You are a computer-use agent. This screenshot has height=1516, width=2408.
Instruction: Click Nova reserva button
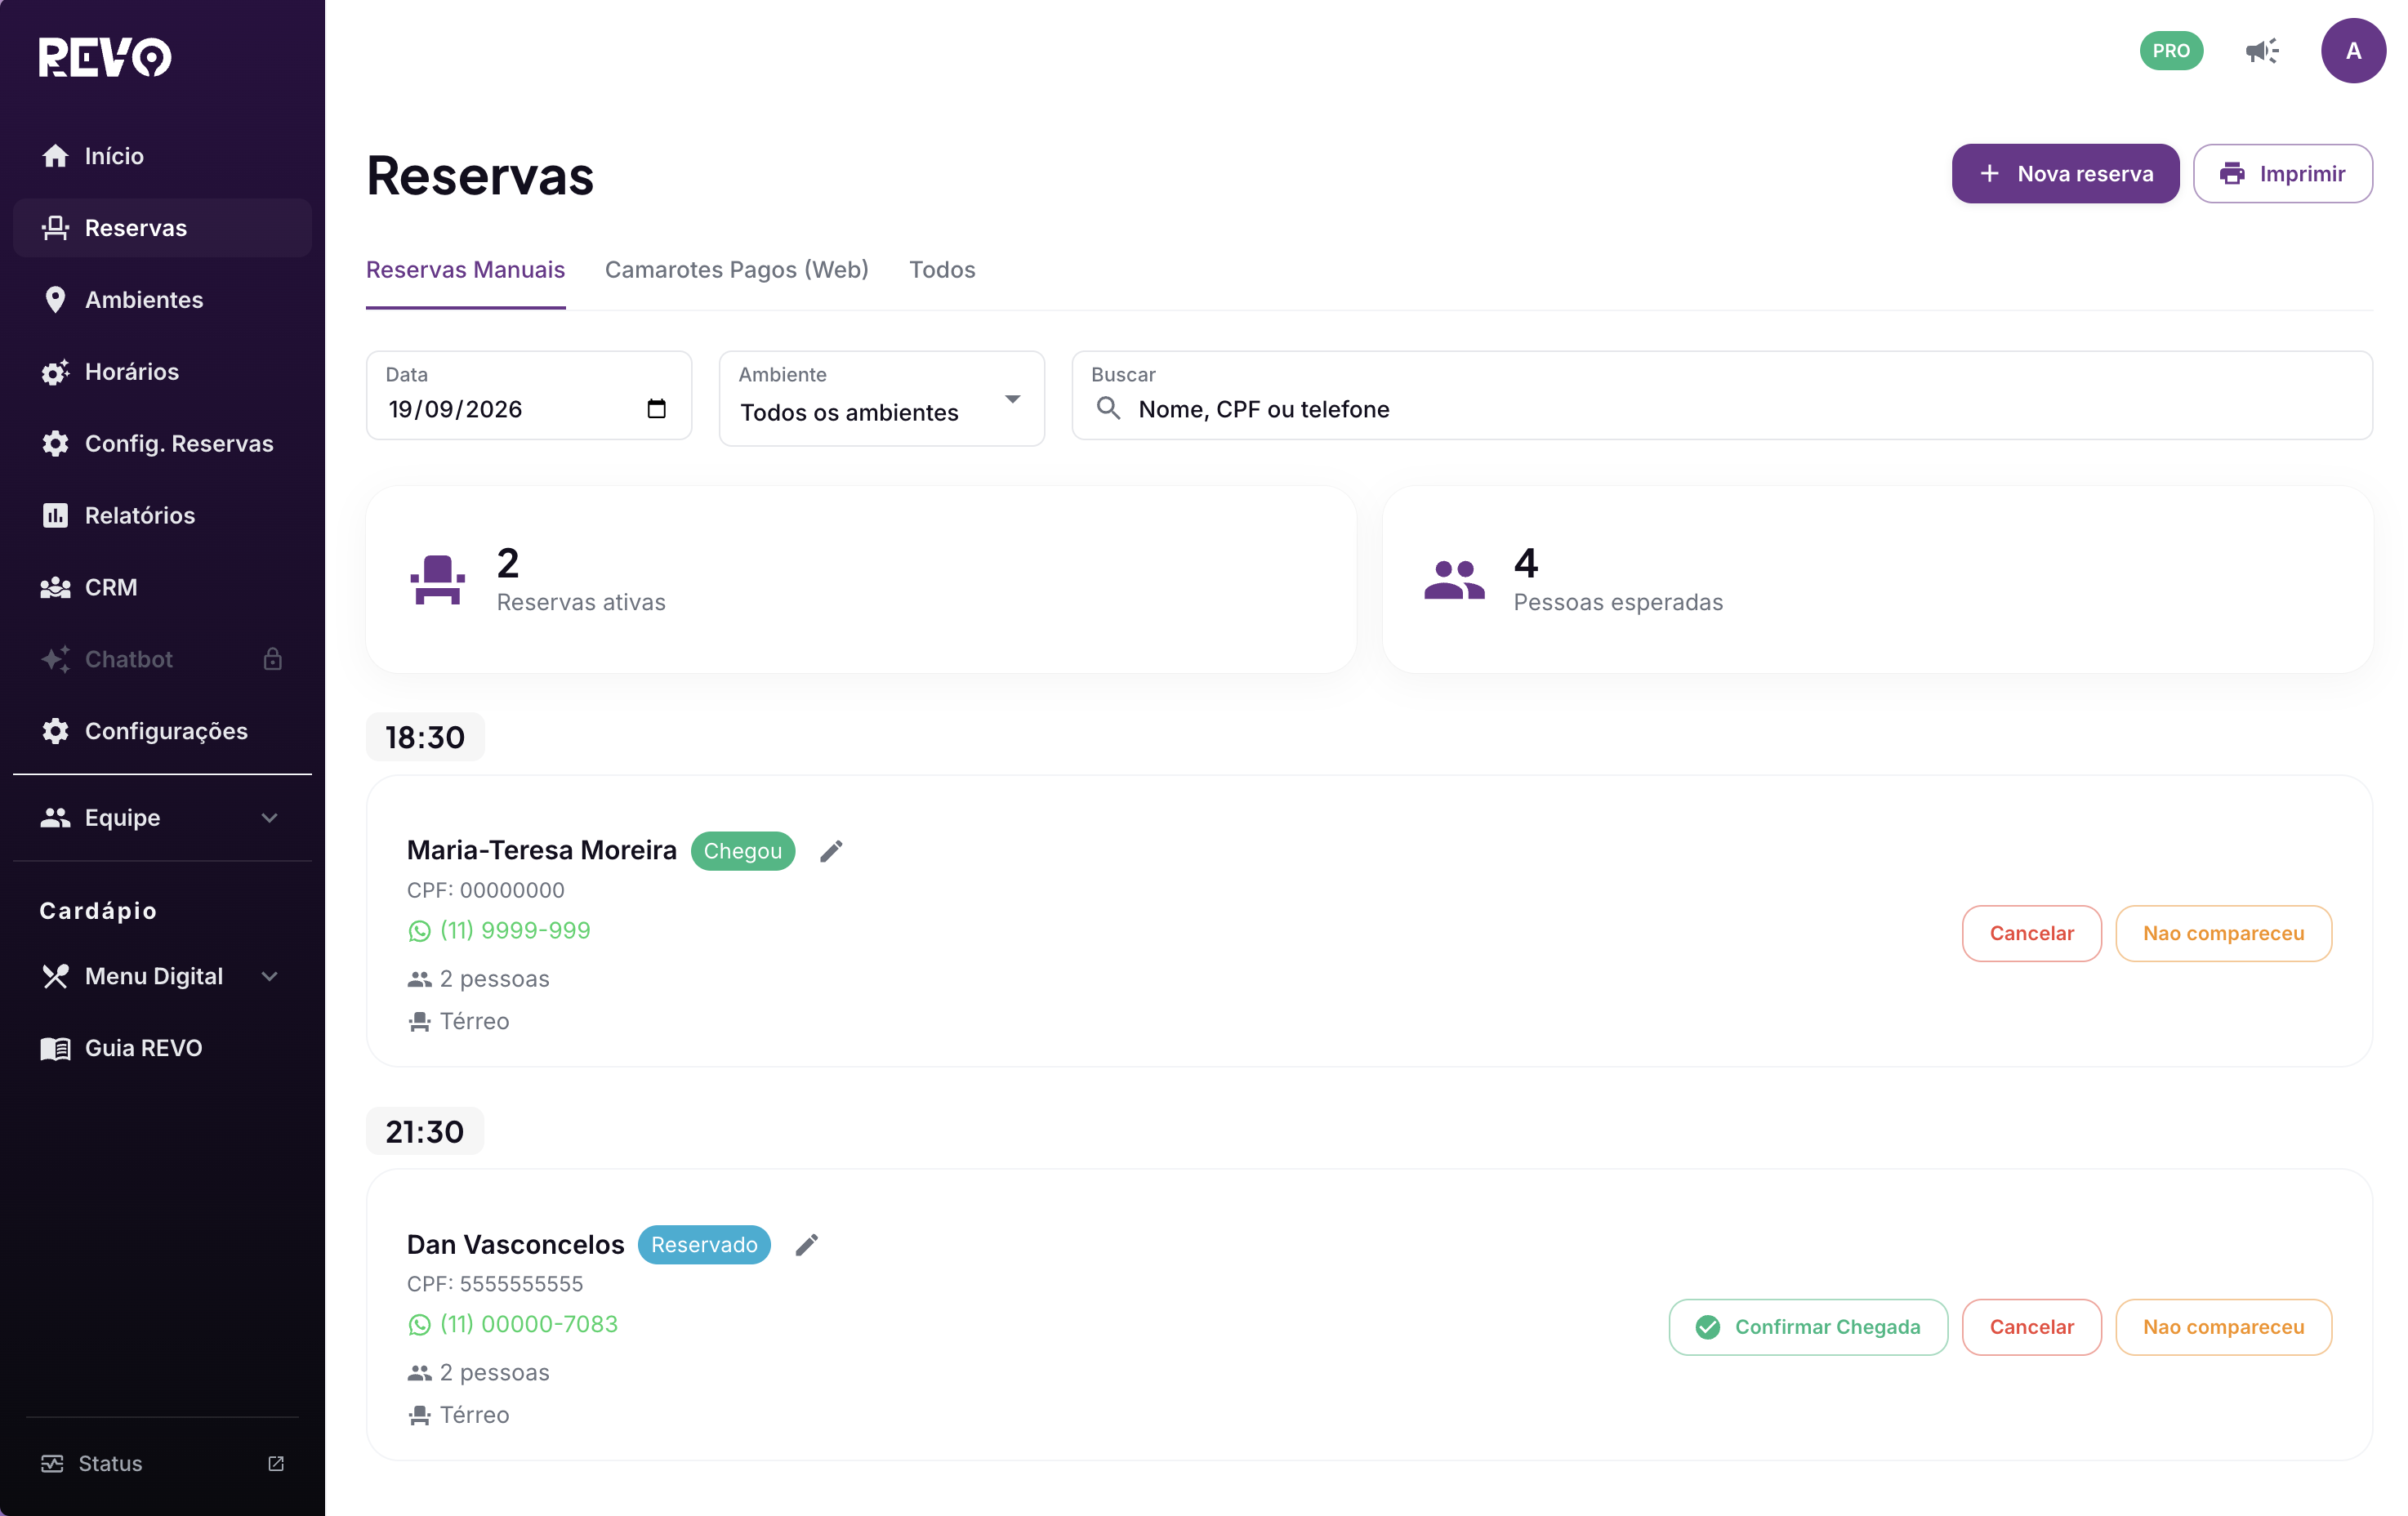pyautogui.click(x=2064, y=174)
